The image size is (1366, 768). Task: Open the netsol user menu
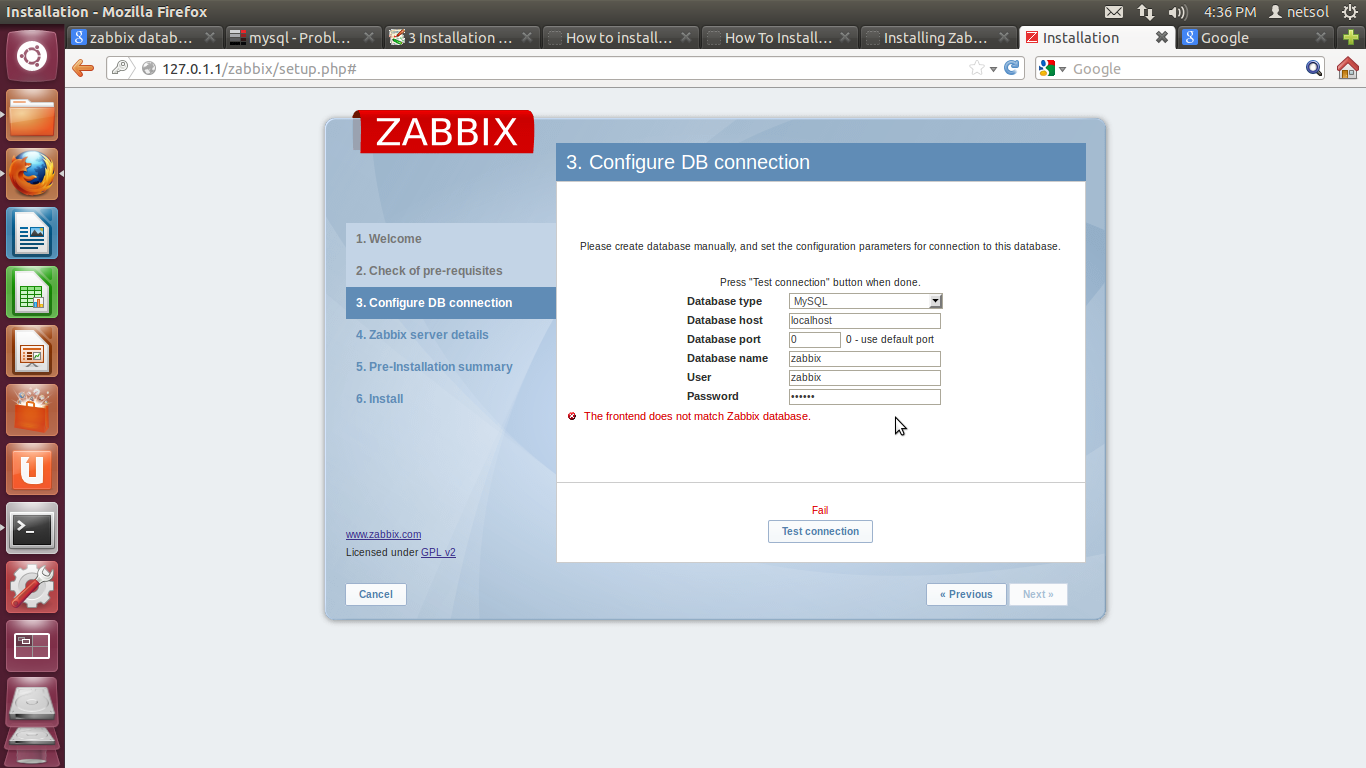click(x=1299, y=12)
